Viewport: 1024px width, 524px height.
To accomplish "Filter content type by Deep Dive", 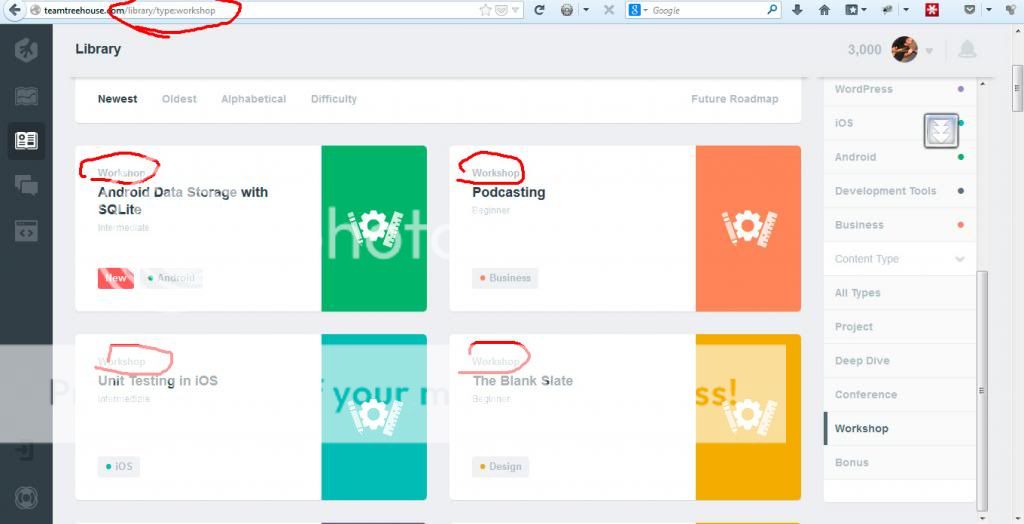I will click(862, 361).
